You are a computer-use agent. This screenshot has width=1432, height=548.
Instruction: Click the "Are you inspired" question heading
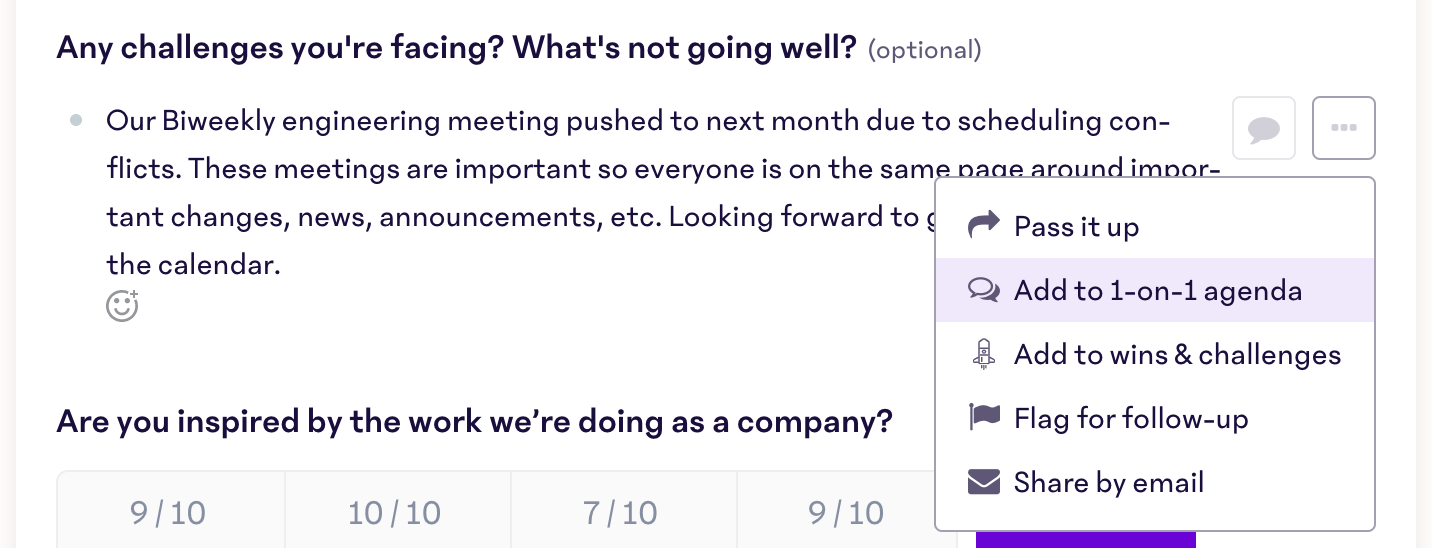pos(474,421)
